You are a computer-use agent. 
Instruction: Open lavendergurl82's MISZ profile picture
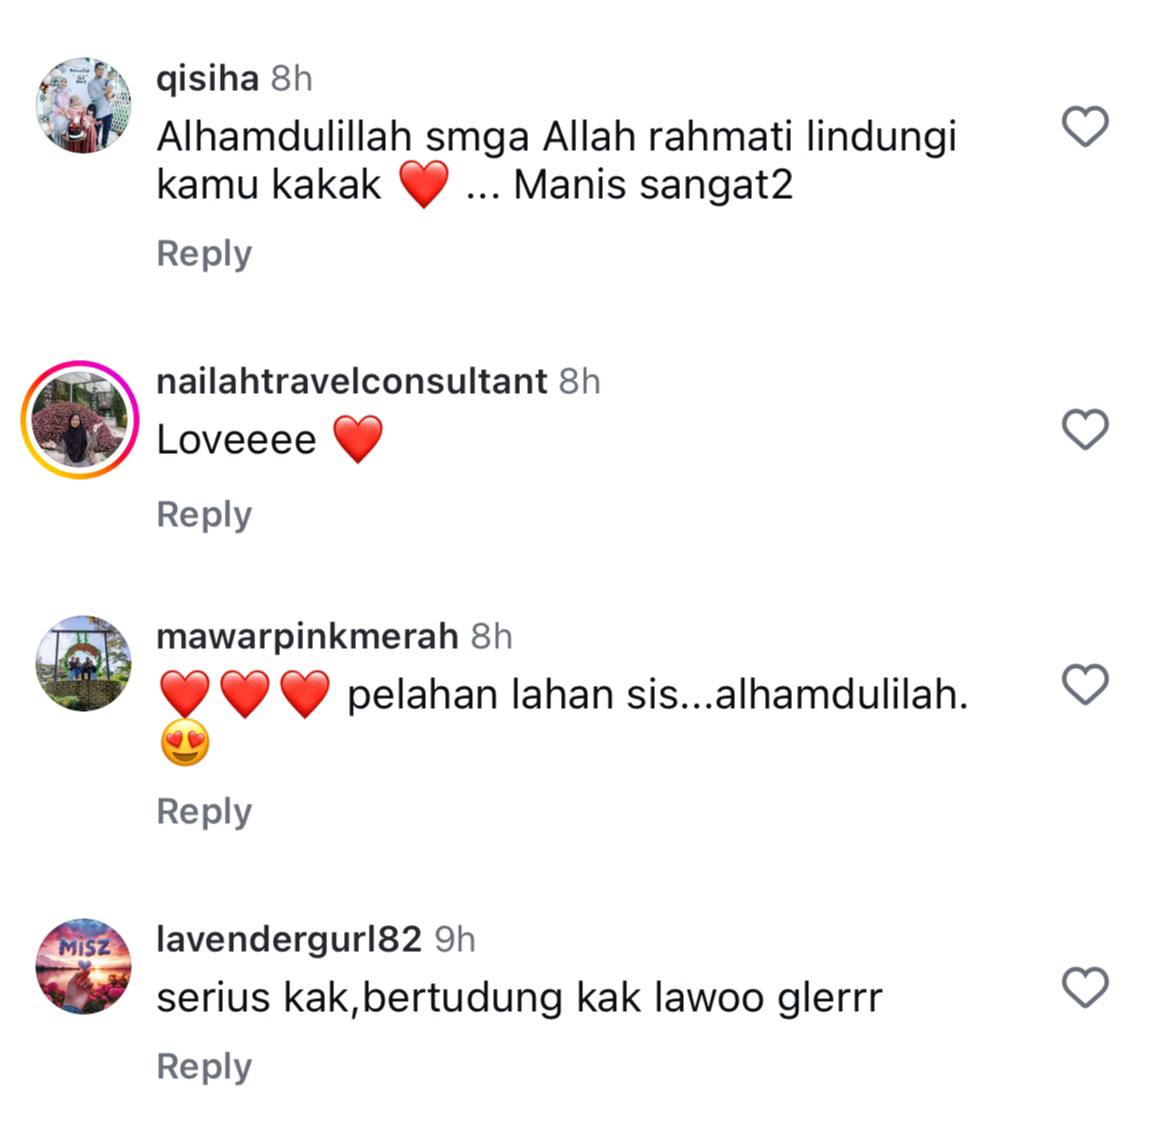84,966
